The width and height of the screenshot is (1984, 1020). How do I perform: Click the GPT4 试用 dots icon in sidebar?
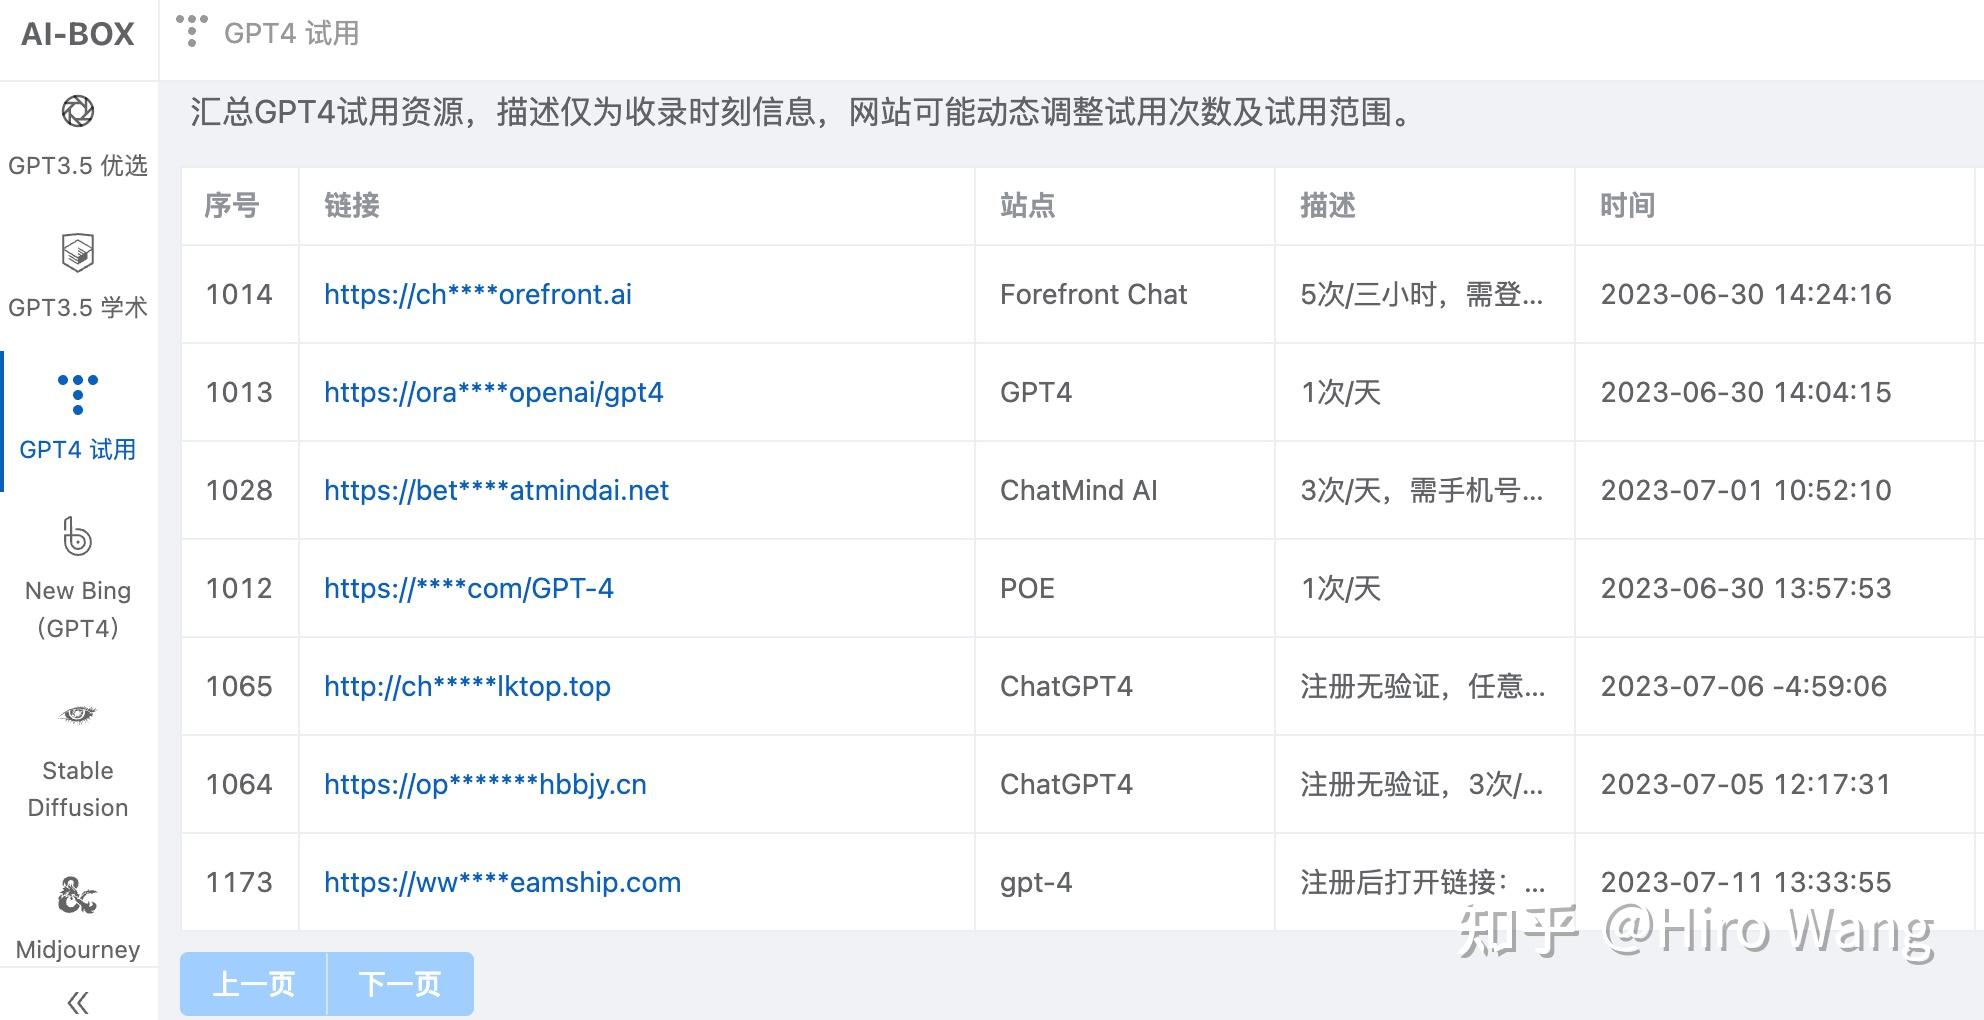(x=78, y=394)
